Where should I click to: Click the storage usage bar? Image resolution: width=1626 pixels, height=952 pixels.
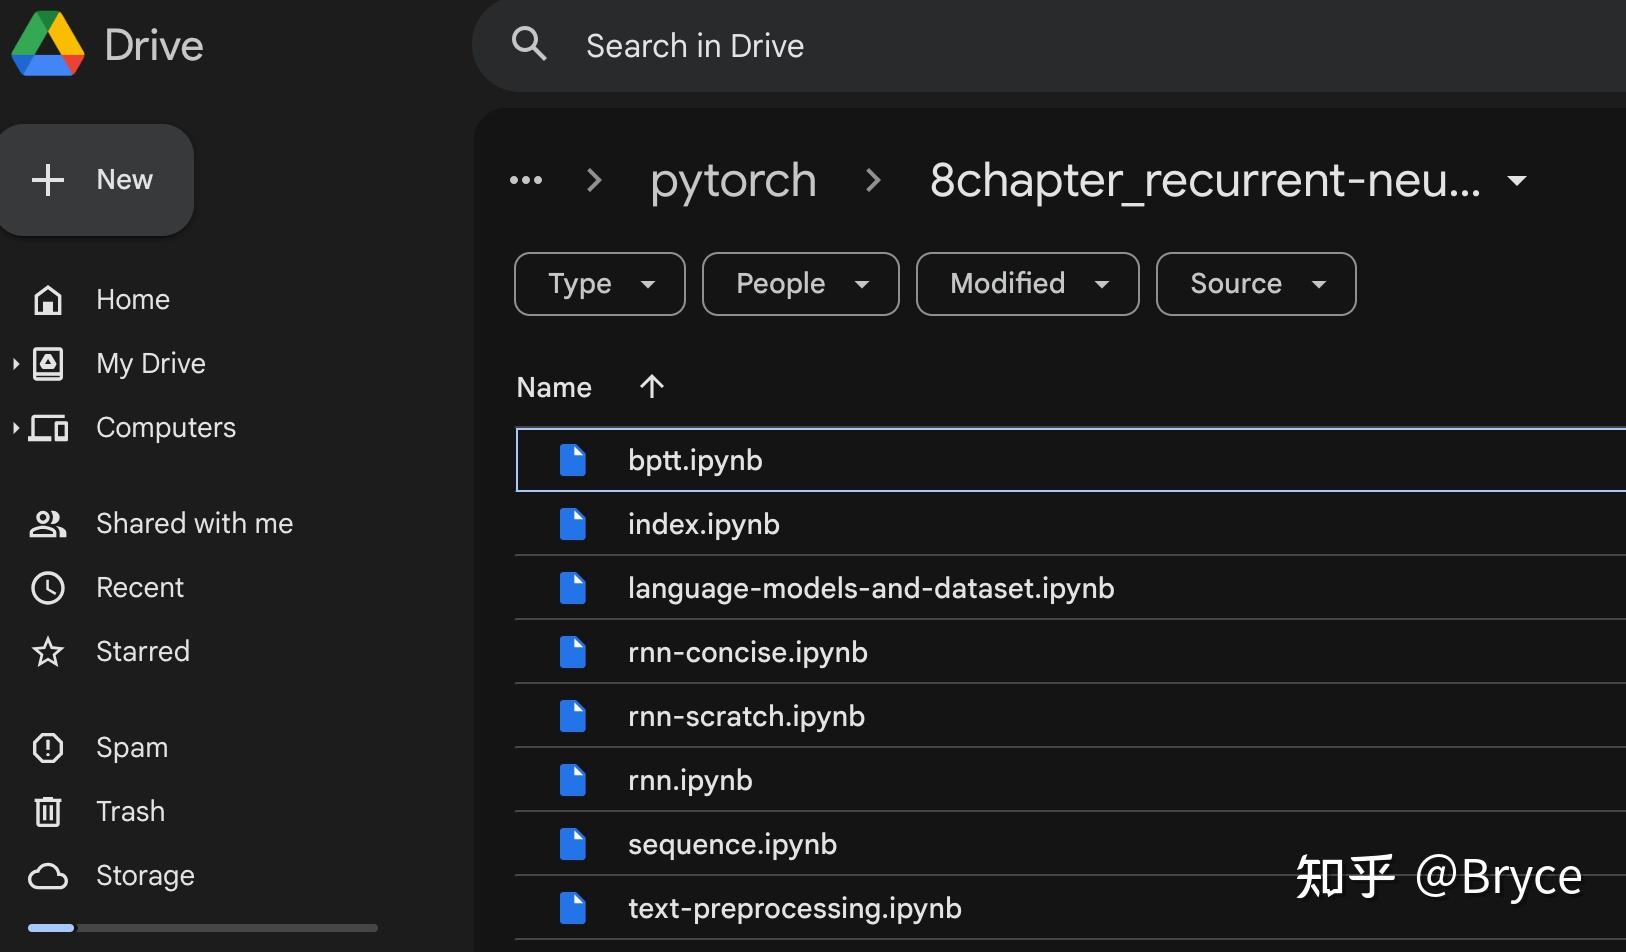200,928
